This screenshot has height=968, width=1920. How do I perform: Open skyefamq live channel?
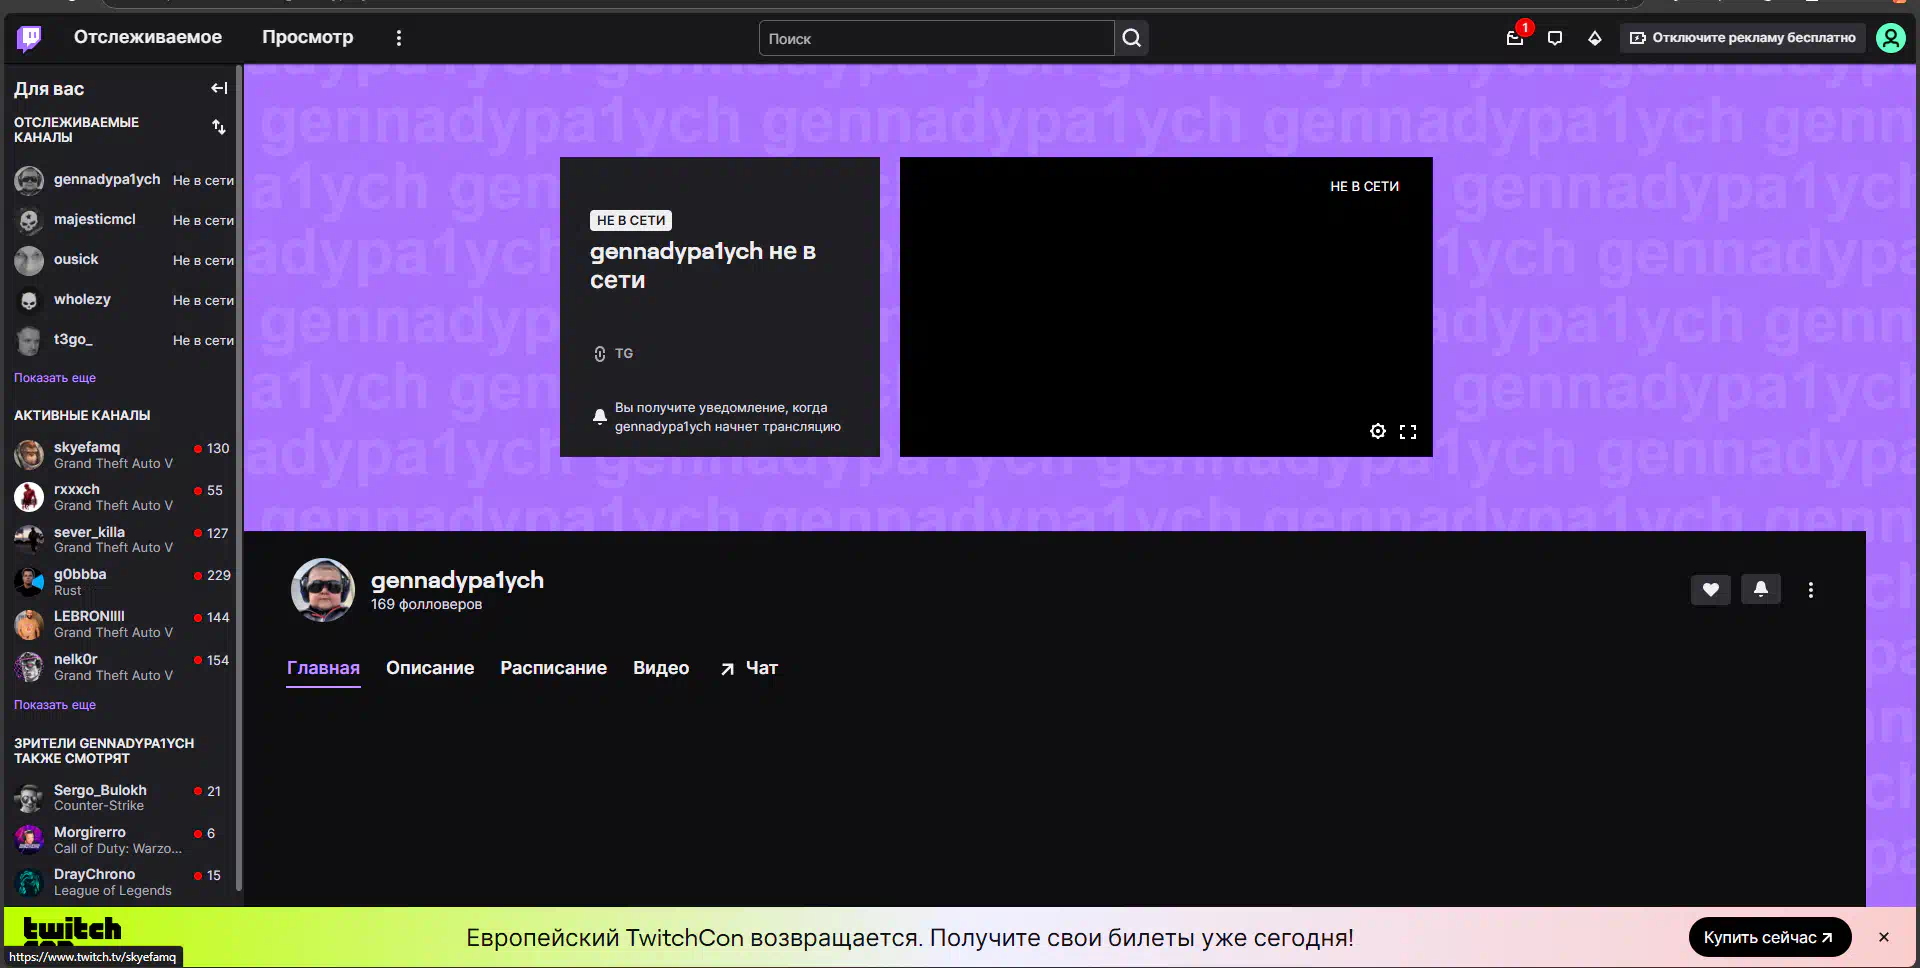(x=123, y=455)
